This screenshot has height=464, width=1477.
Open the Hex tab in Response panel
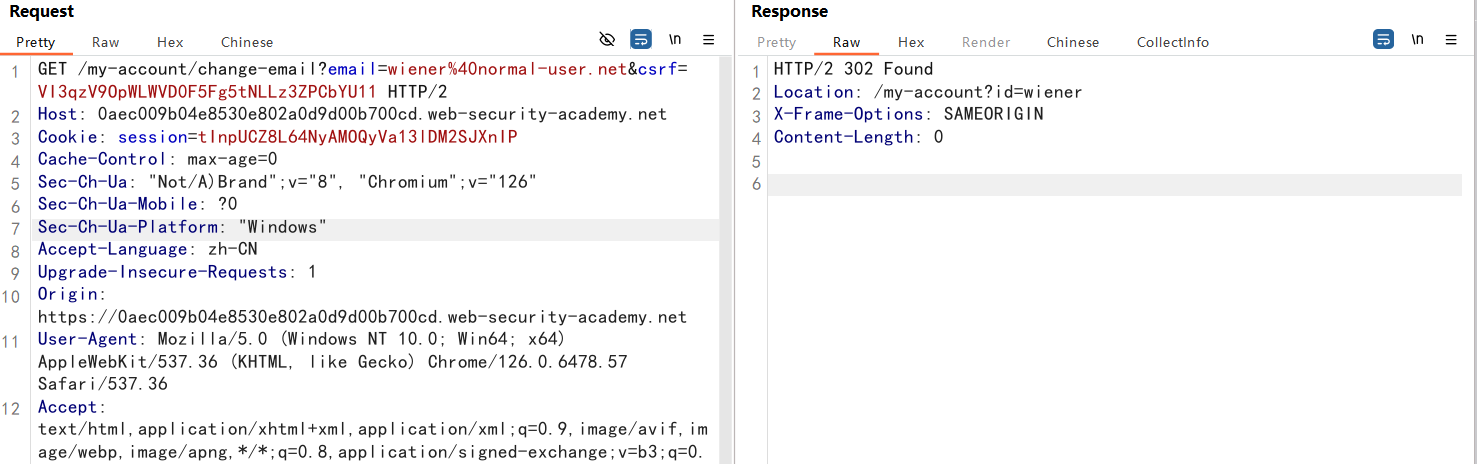(911, 42)
